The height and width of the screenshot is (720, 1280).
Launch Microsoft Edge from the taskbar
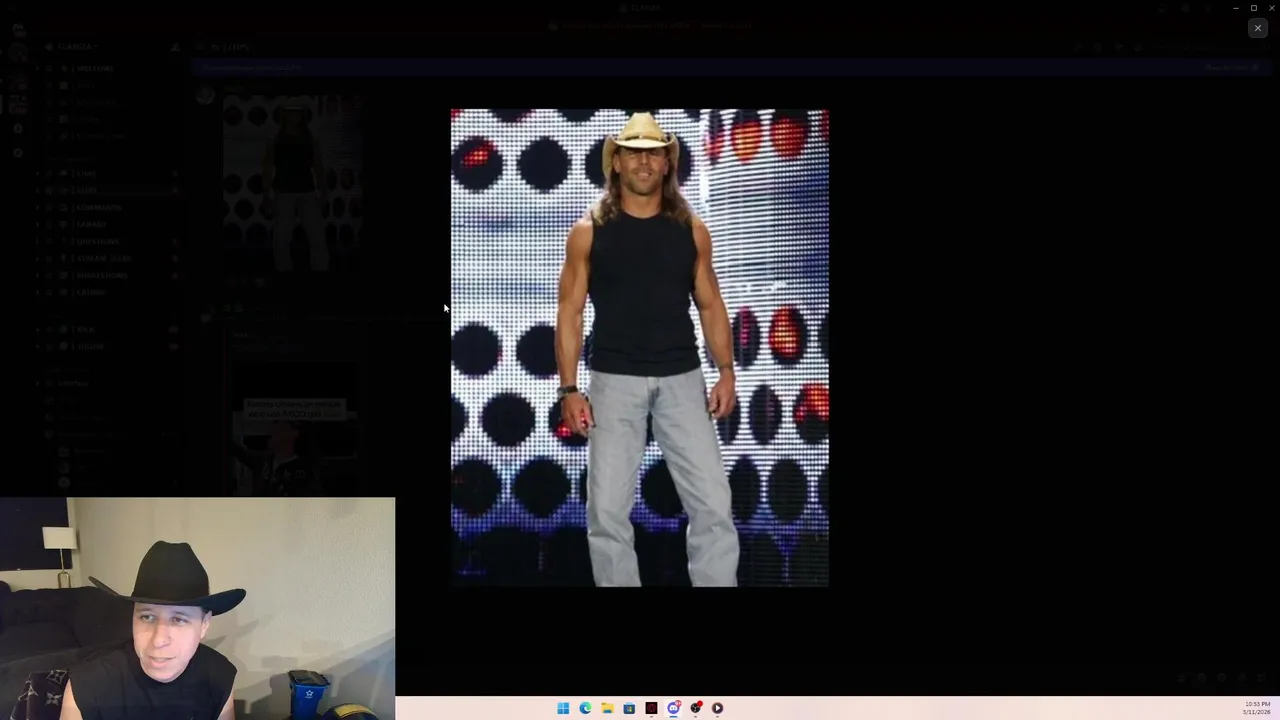click(585, 708)
